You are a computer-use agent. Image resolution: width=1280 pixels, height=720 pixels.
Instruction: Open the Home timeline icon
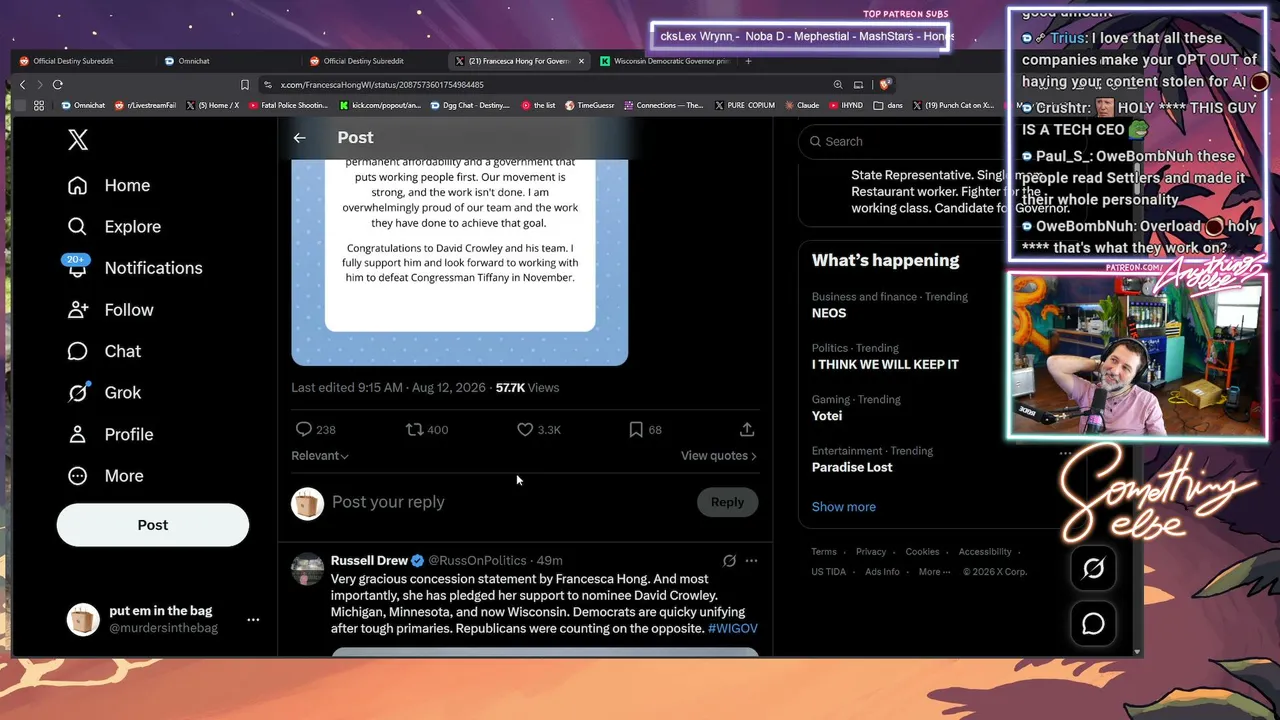[x=78, y=185]
